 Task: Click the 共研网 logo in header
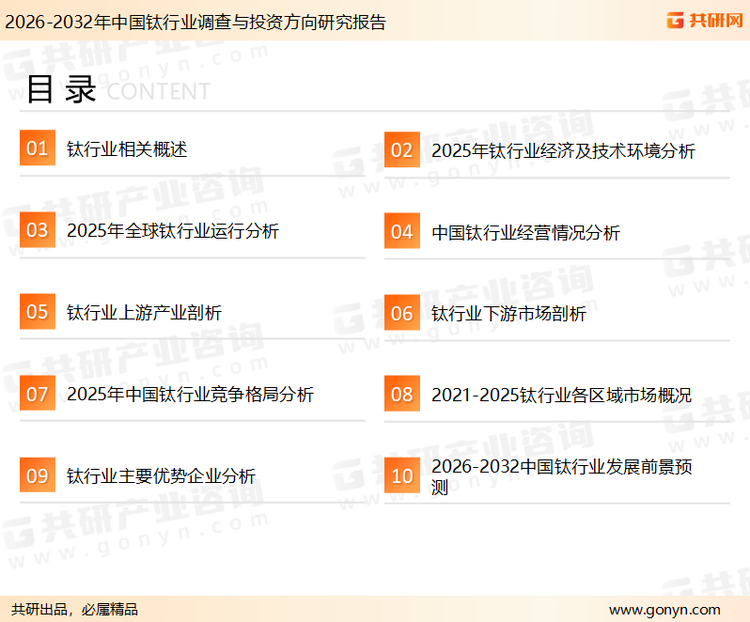point(705,20)
